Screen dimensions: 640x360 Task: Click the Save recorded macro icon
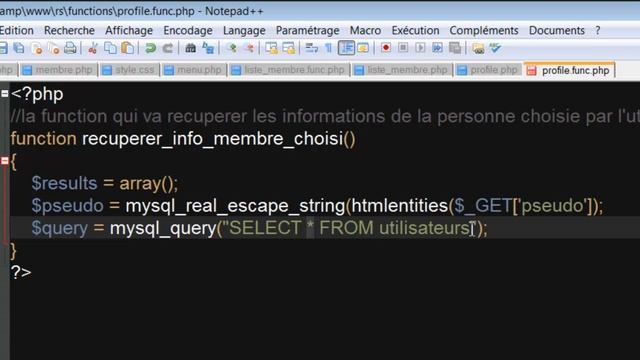(455, 48)
